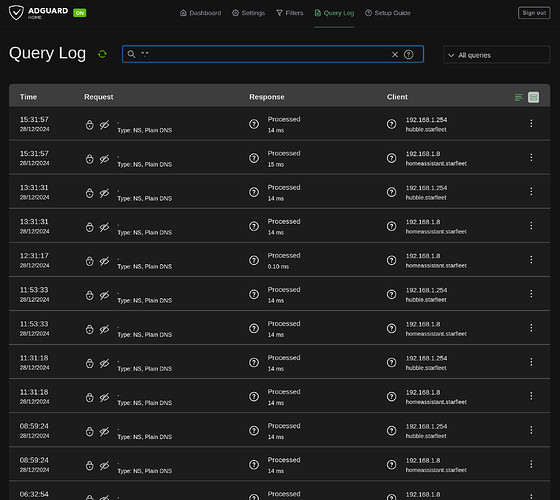Clear the search field with X icon
The image size is (560, 500).
(395, 54)
